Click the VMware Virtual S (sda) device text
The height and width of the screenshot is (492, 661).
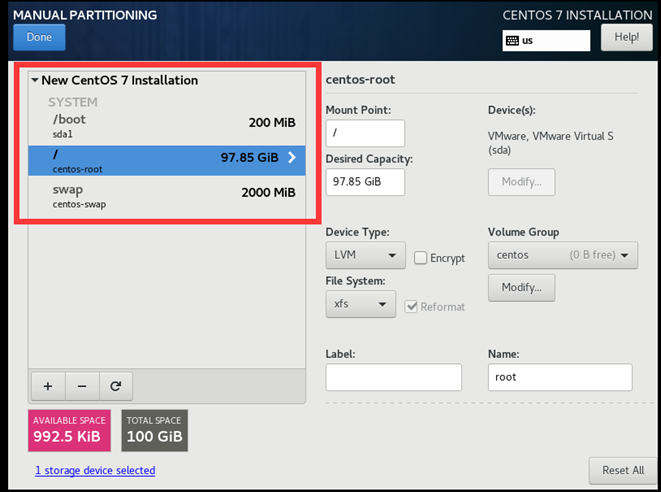(551, 143)
